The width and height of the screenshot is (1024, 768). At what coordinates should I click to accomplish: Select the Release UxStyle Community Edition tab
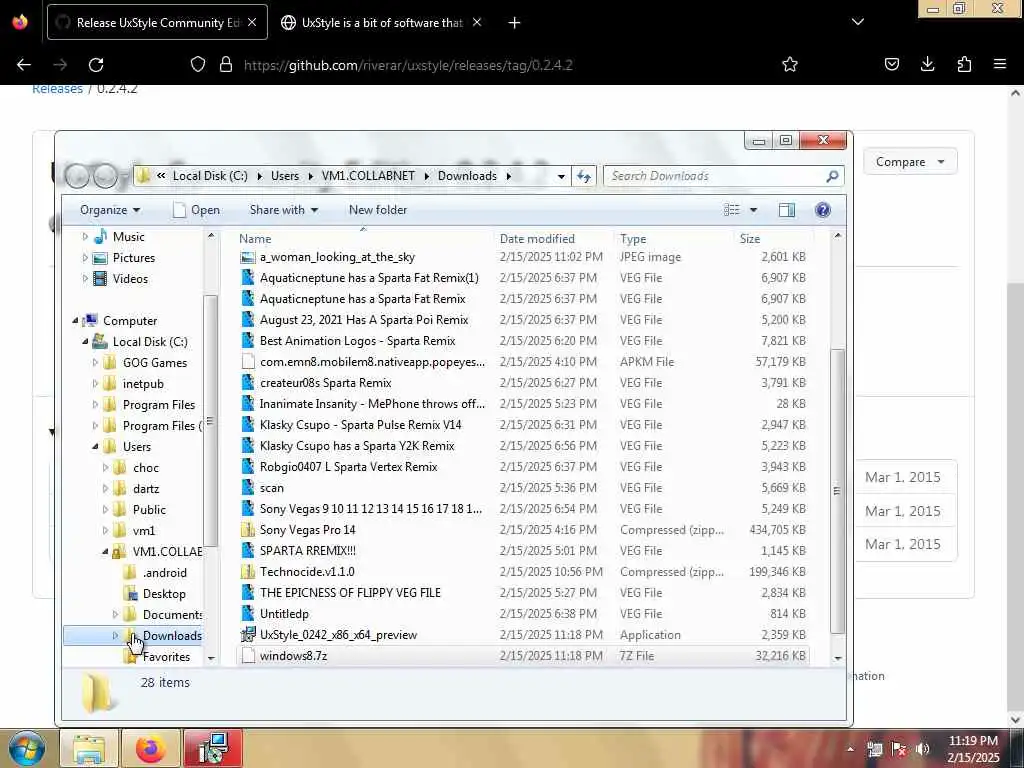pos(157,22)
